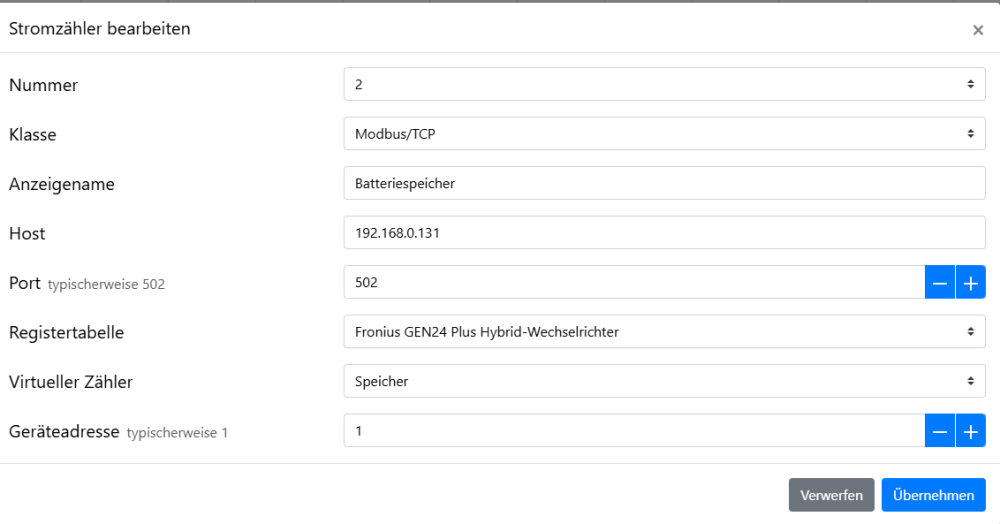The width and height of the screenshot is (1000, 524).
Task: Click the Host label text
Action: [x=28, y=233]
